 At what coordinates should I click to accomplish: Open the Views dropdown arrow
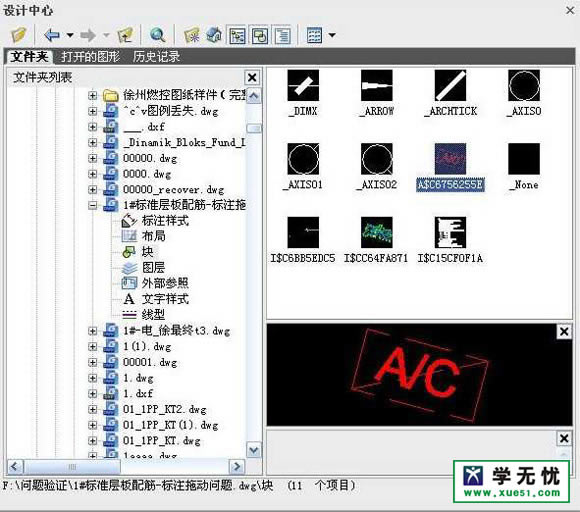(332, 35)
